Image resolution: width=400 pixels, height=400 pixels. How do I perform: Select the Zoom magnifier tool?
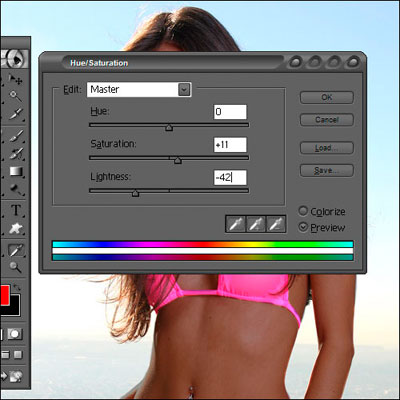point(15,267)
